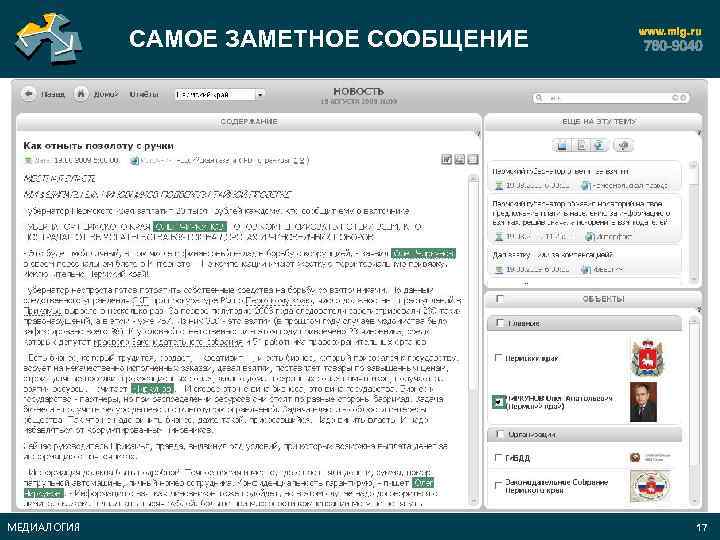Click the source icon of the first related item
Image resolution: width=720 pixels, height=540 pixels.
coord(585,185)
